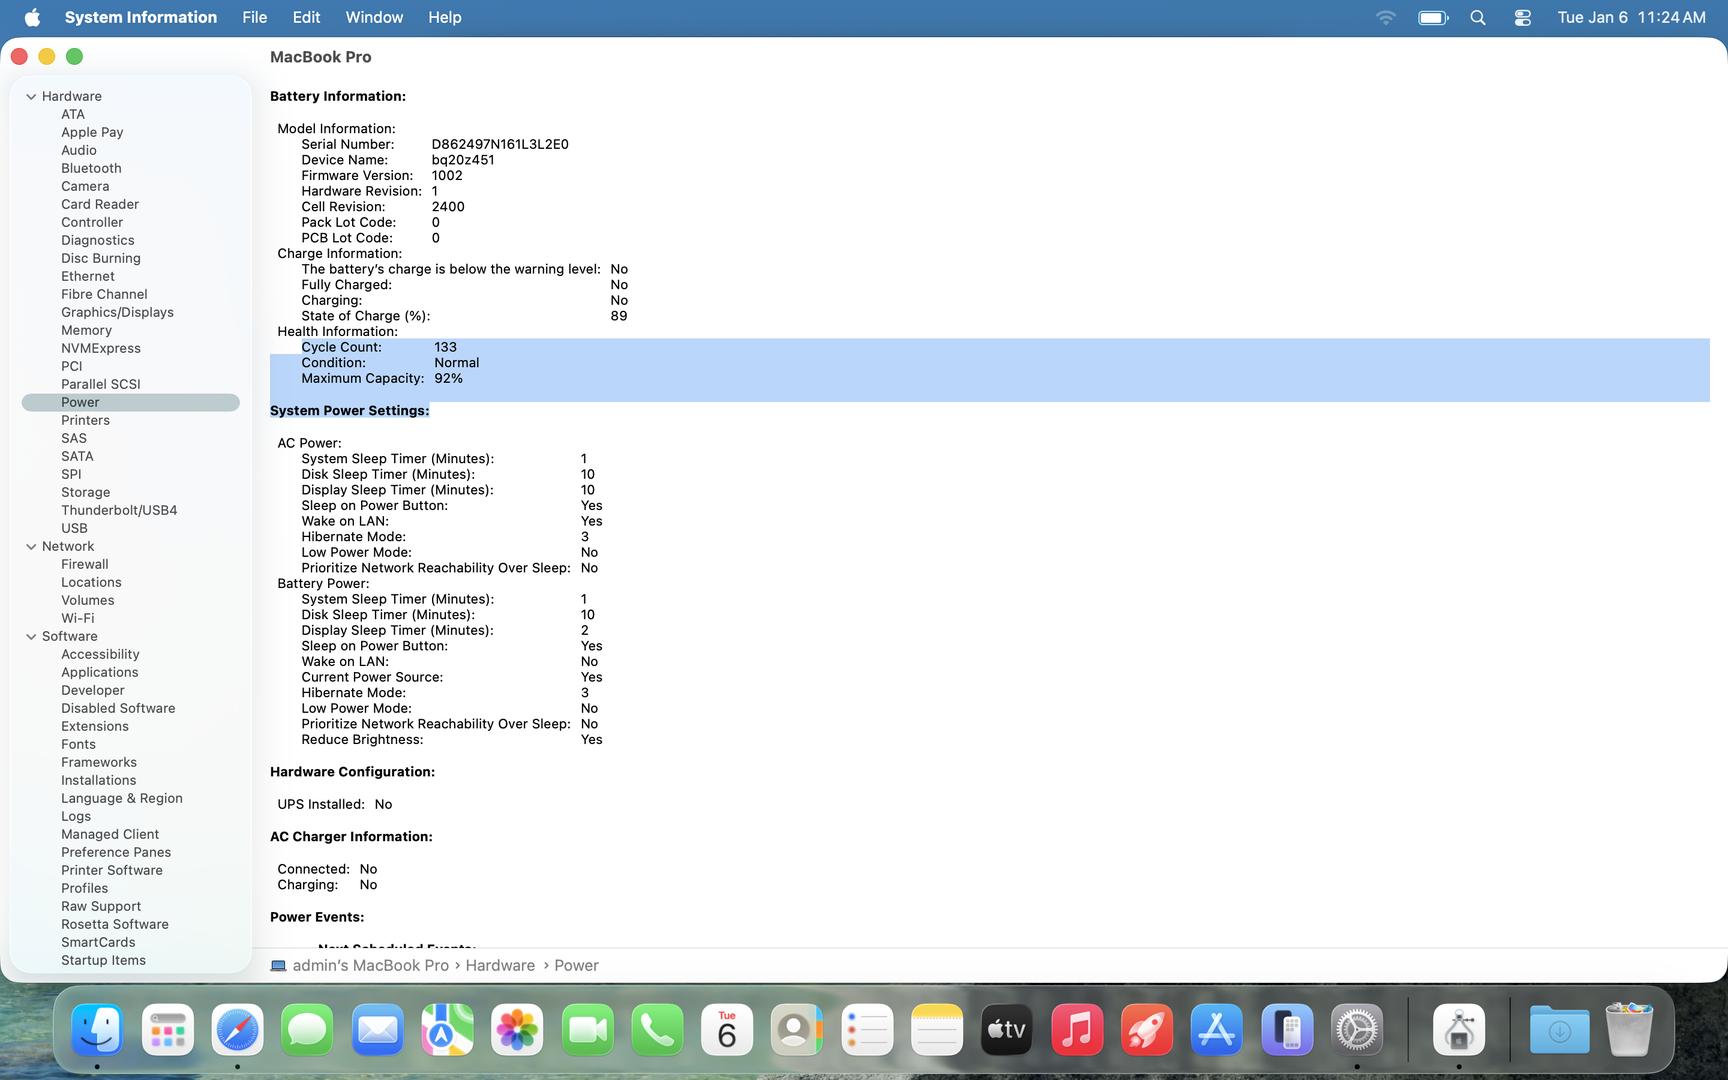Image resolution: width=1728 pixels, height=1080 pixels.
Task: Open the Help menu
Action: pos(445,17)
